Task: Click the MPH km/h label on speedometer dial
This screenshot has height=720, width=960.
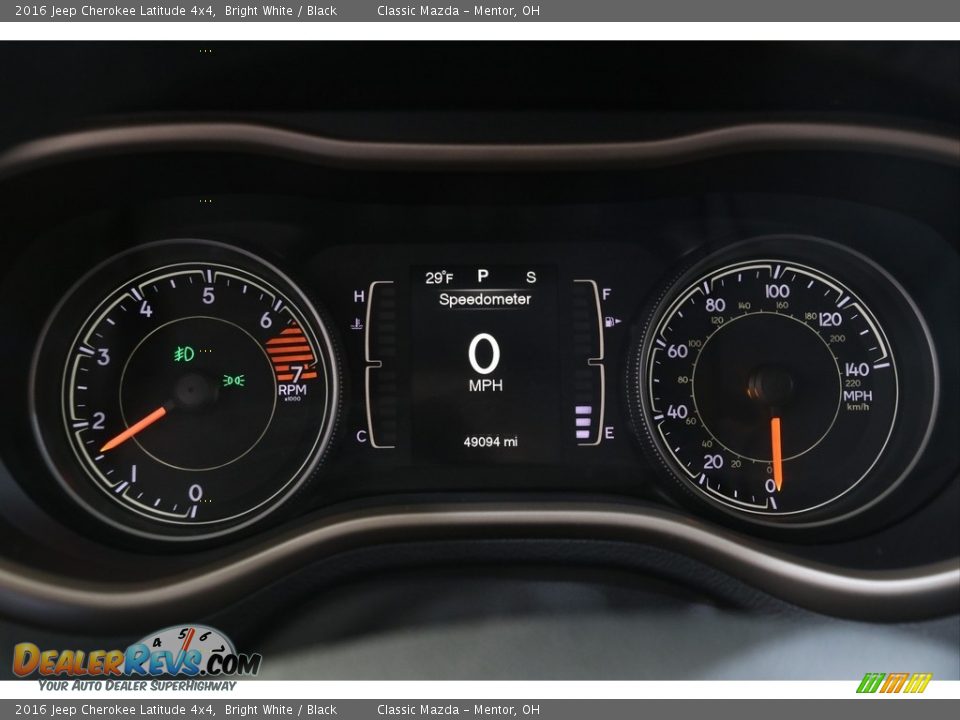Action: point(857,400)
